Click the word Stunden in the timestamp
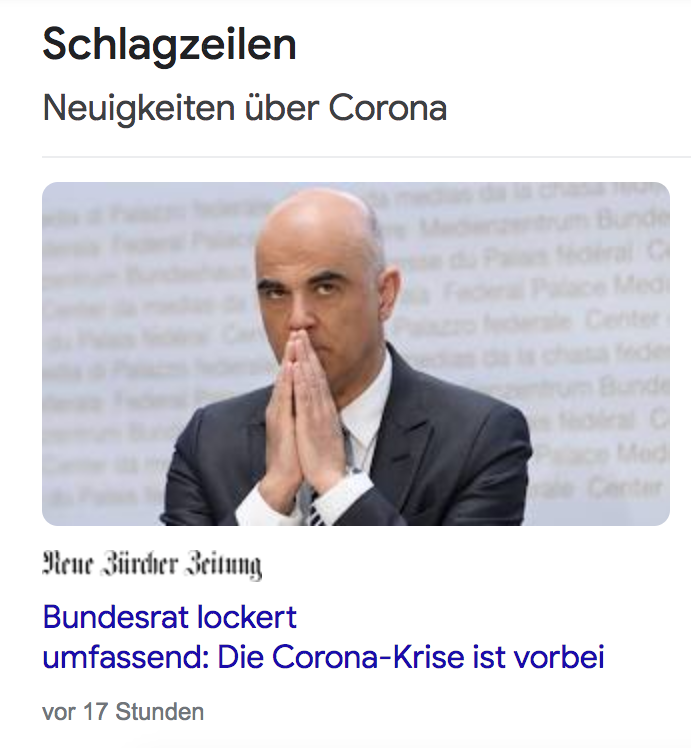 [x=159, y=712]
